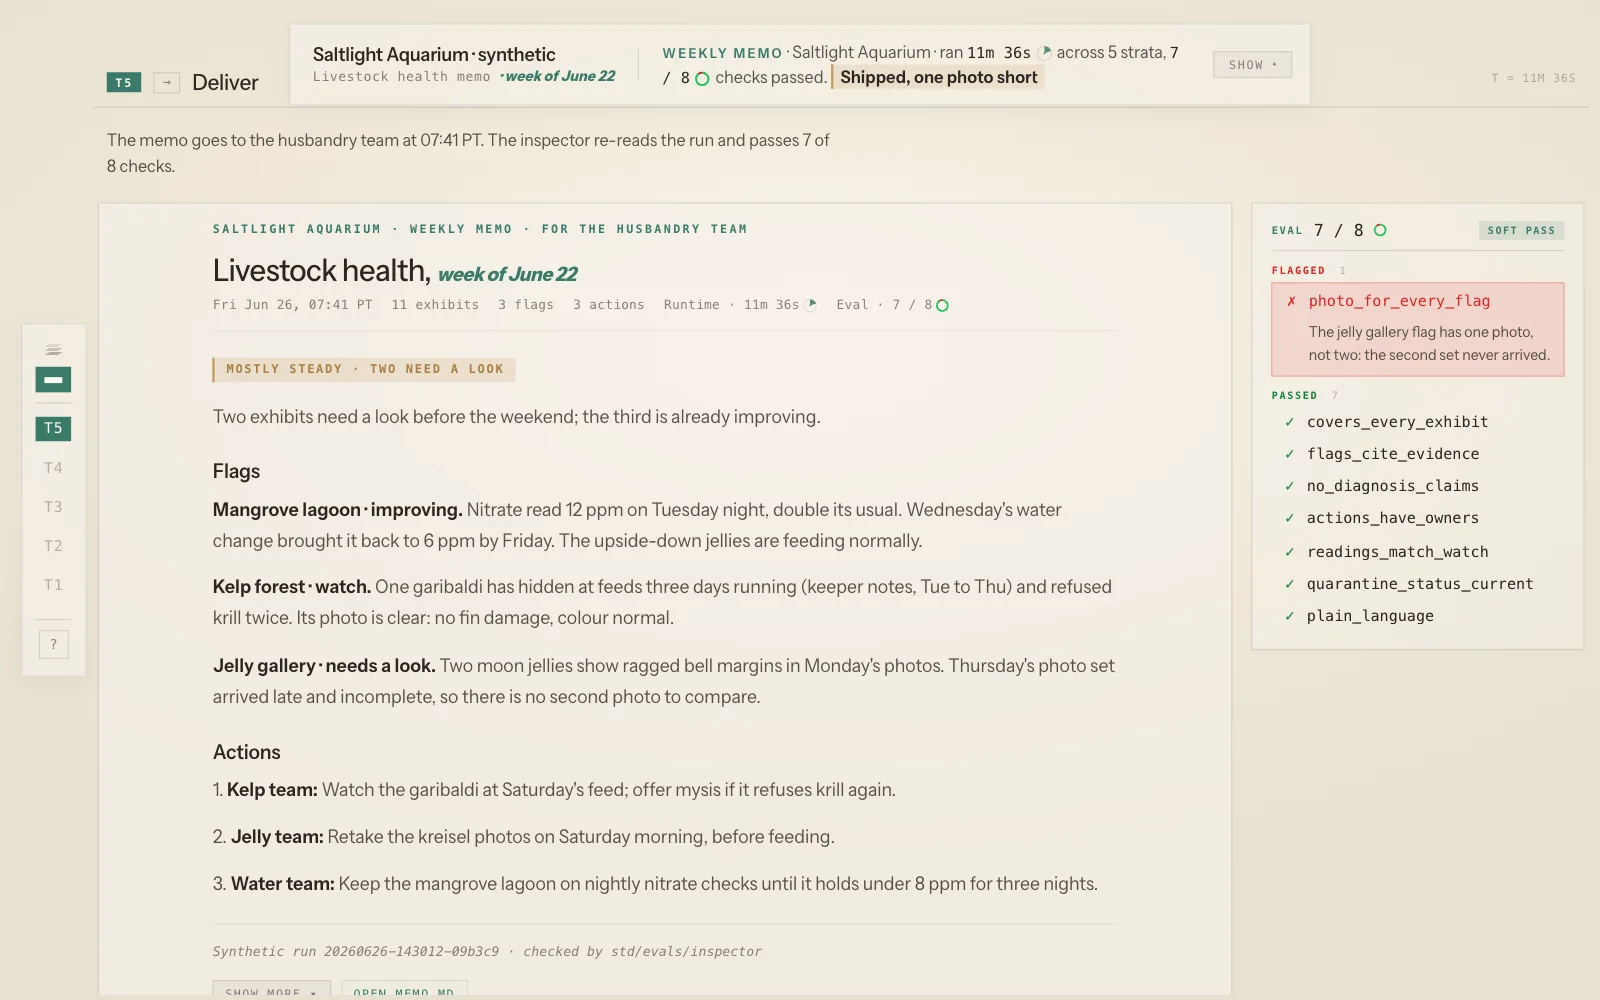Click the '3 flags' count in memo metadata
Image resolution: width=1600 pixels, height=1000 pixels.
pyautogui.click(x=526, y=305)
